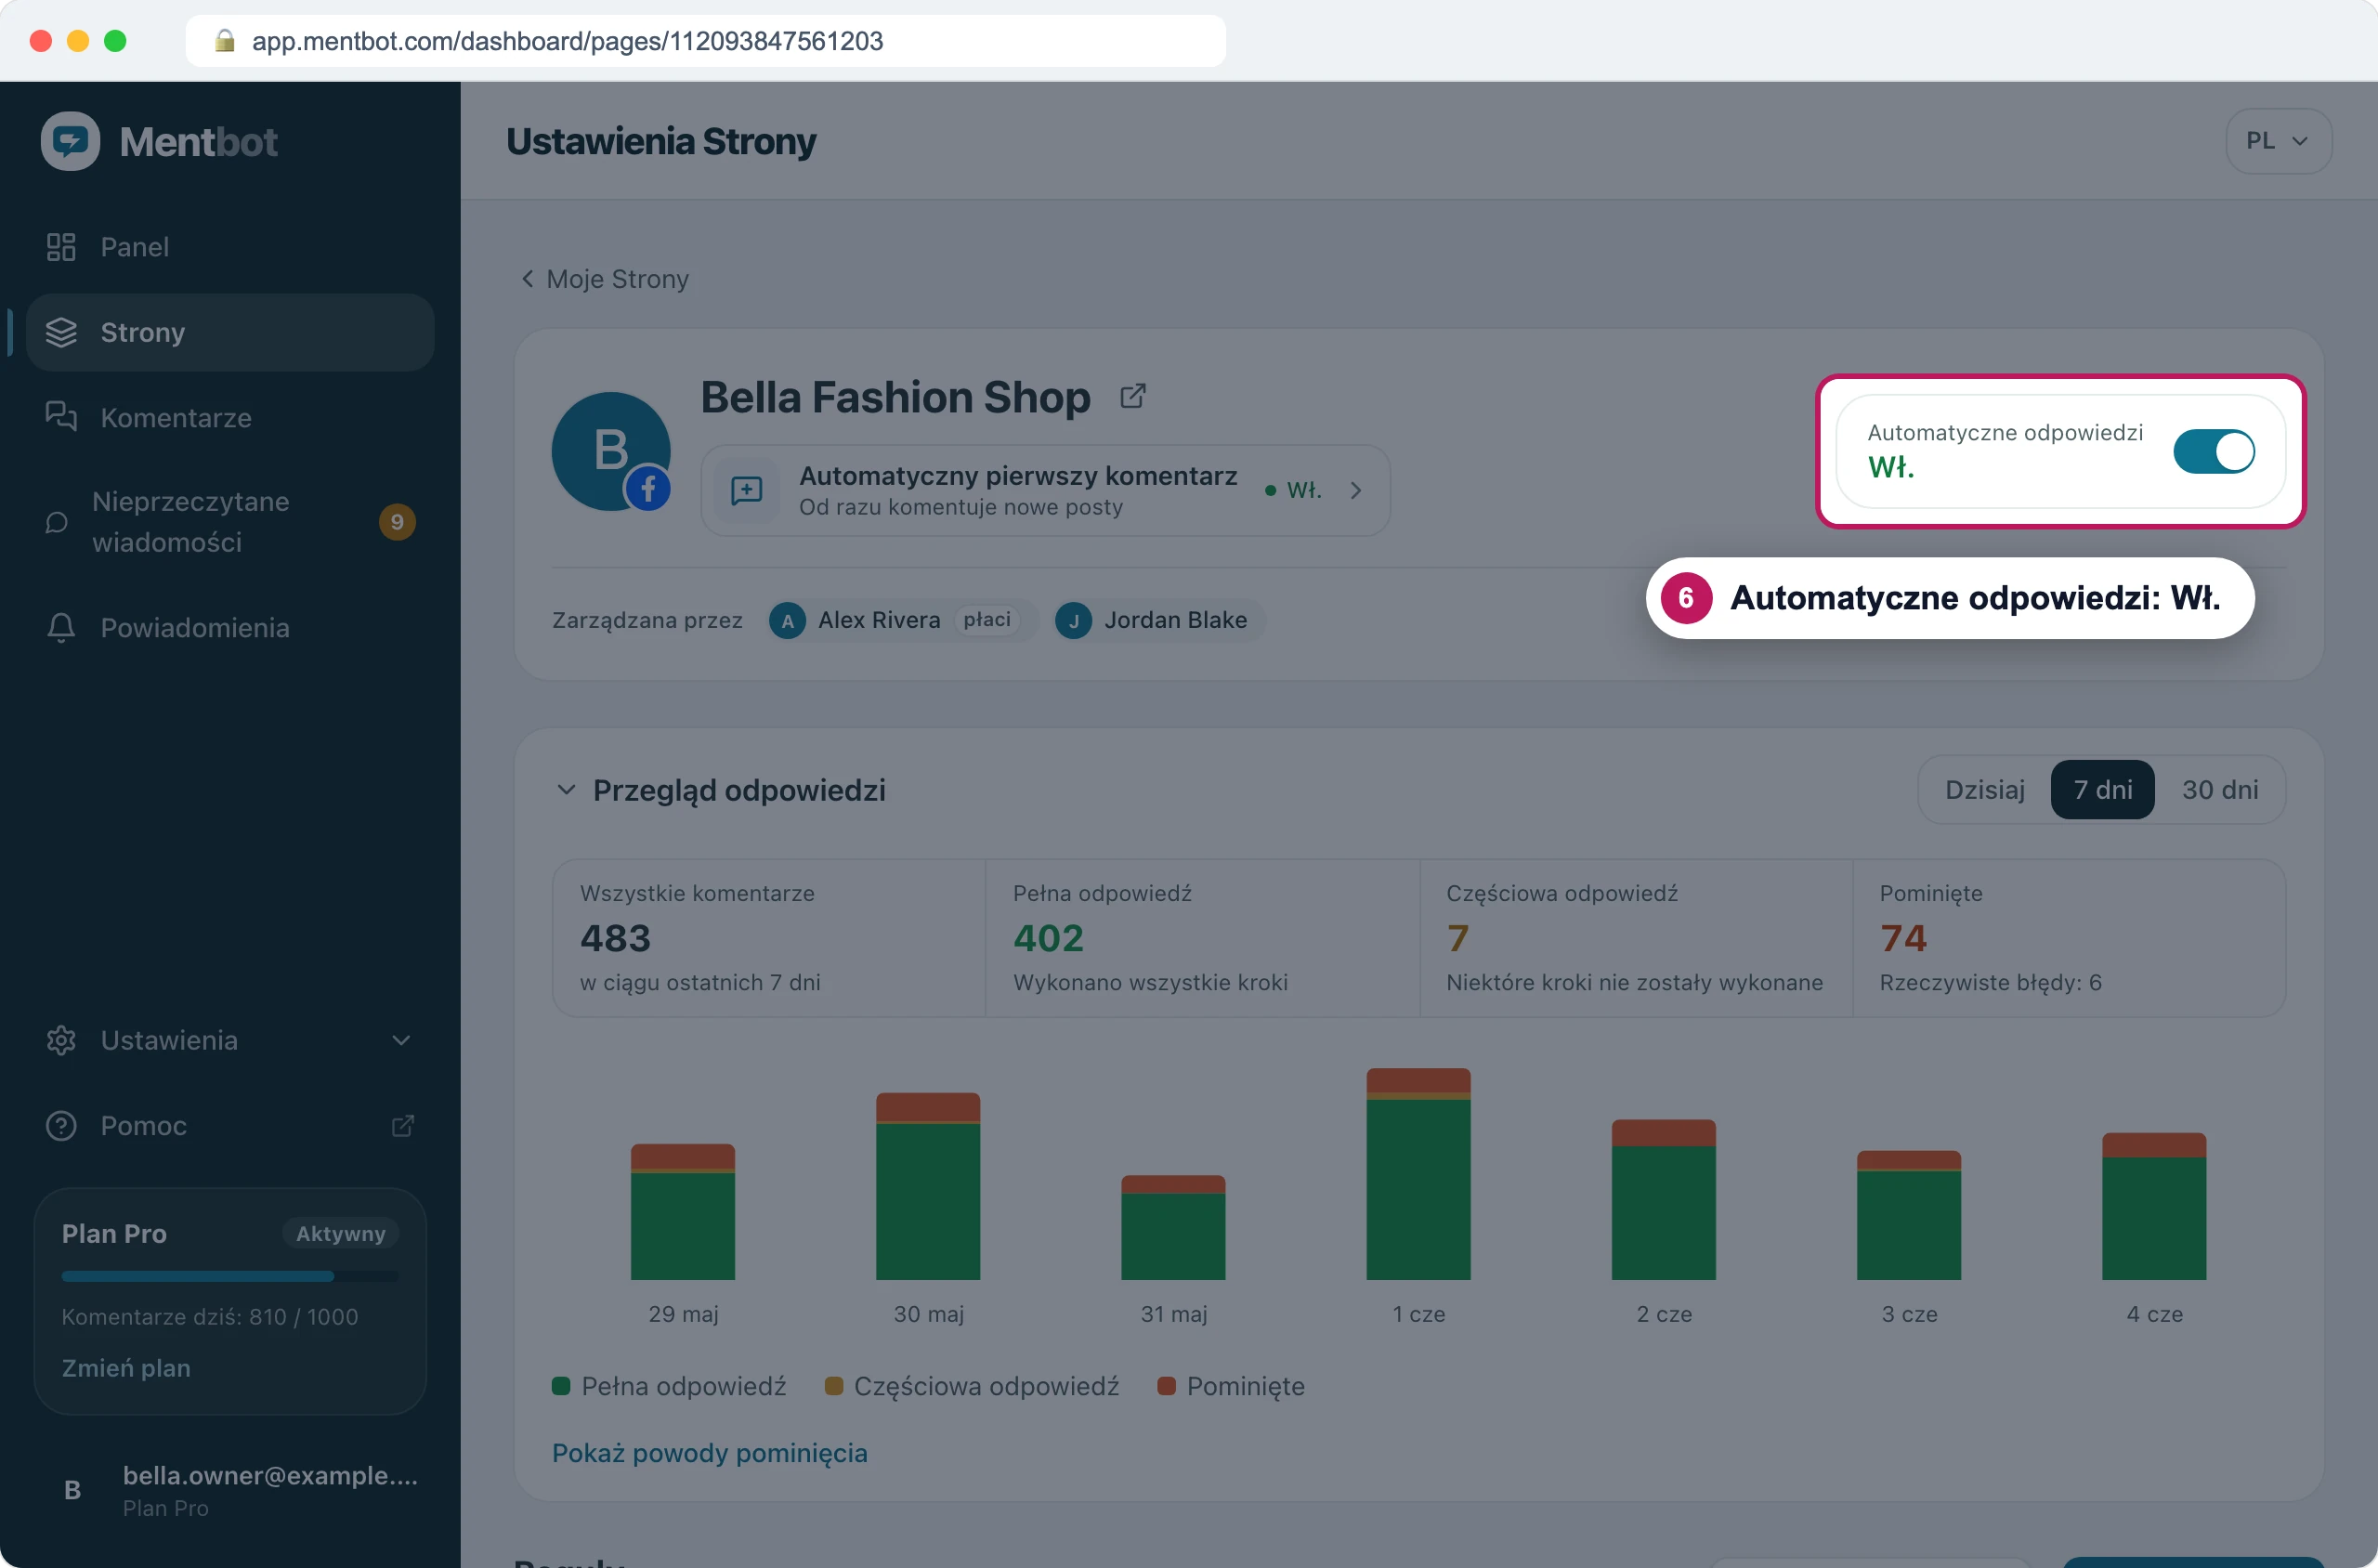The width and height of the screenshot is (2378, 1568).
Task: Select the 30 dni time range tab
Action: click(2219, 790)
